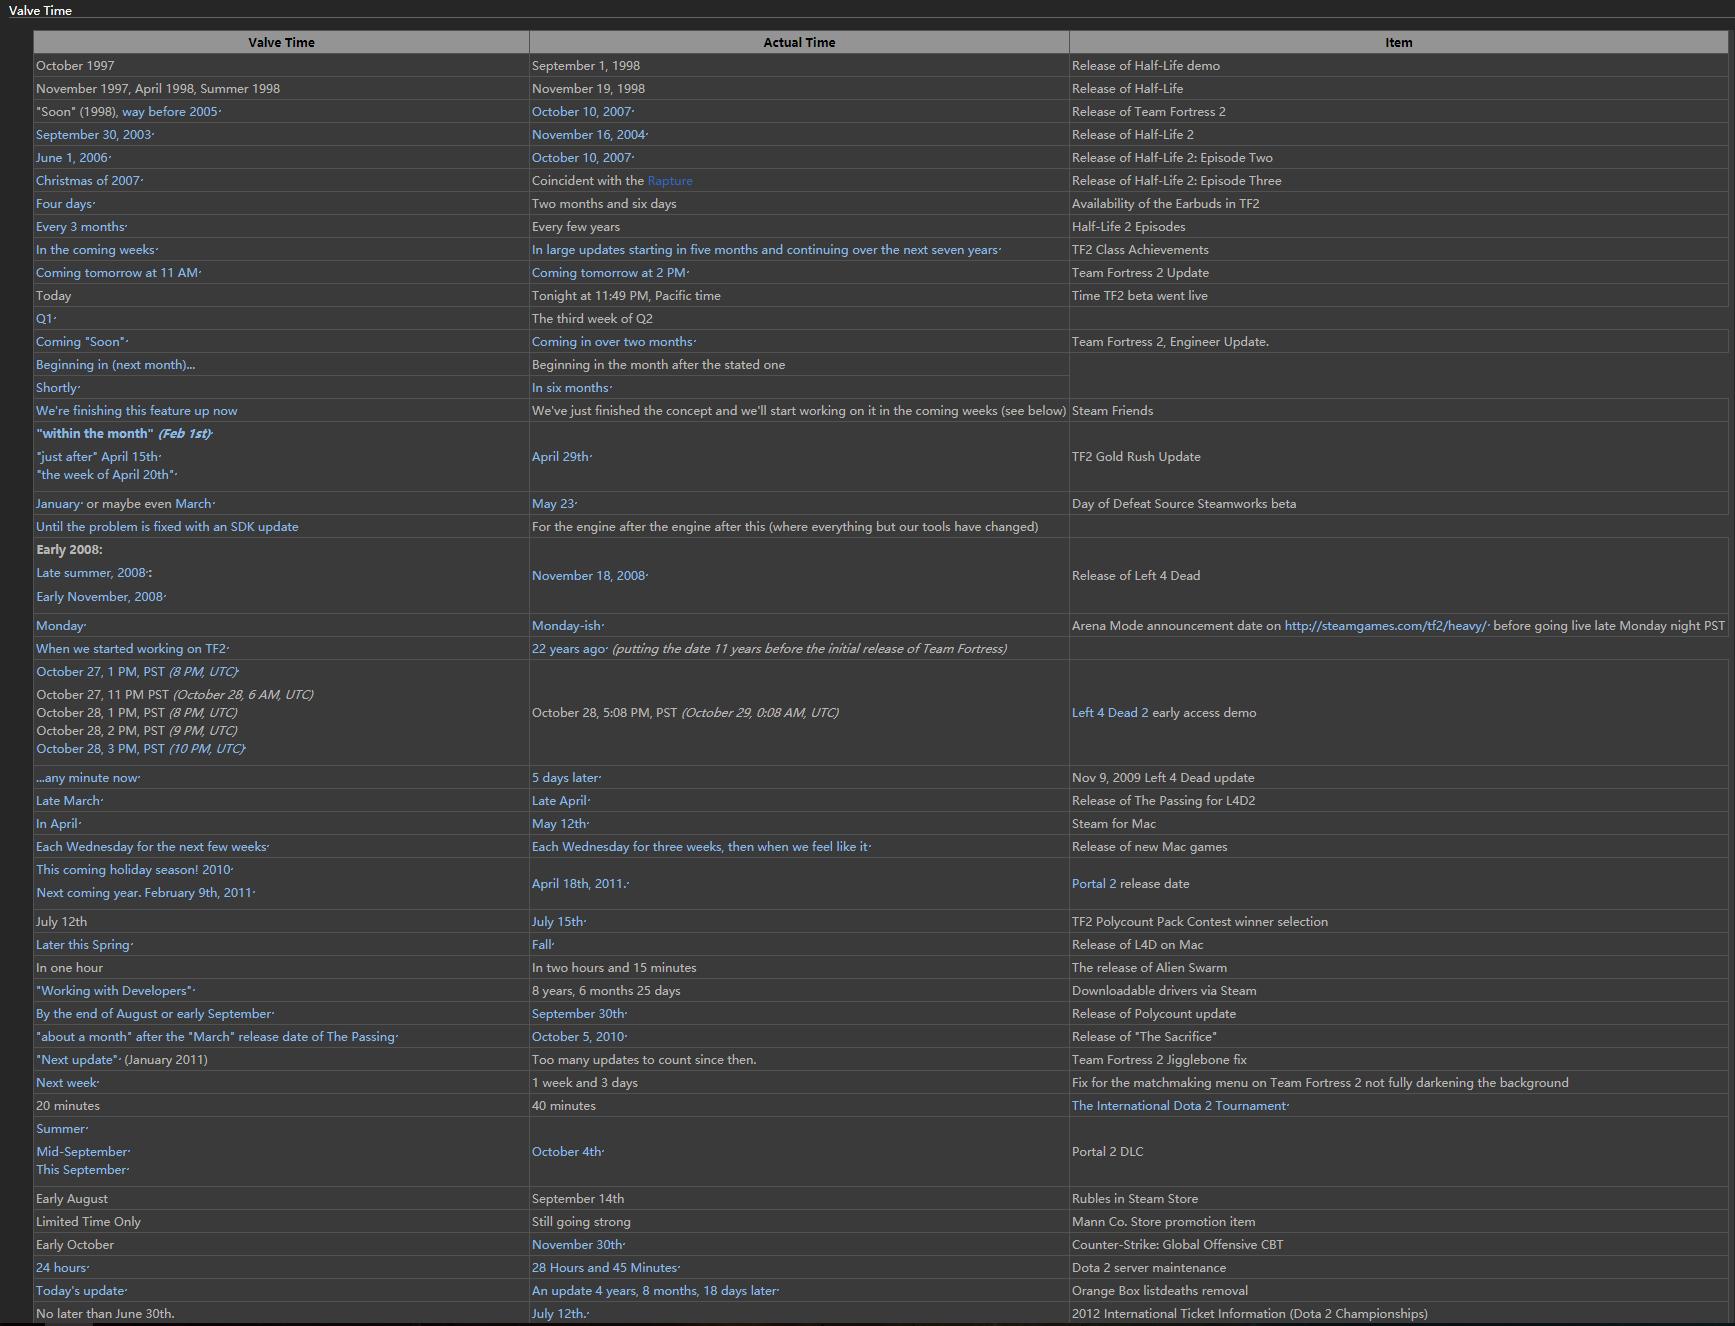
Task: Open 'The International Dota 2 Tournament' link
Action: click(1179, 1106)
